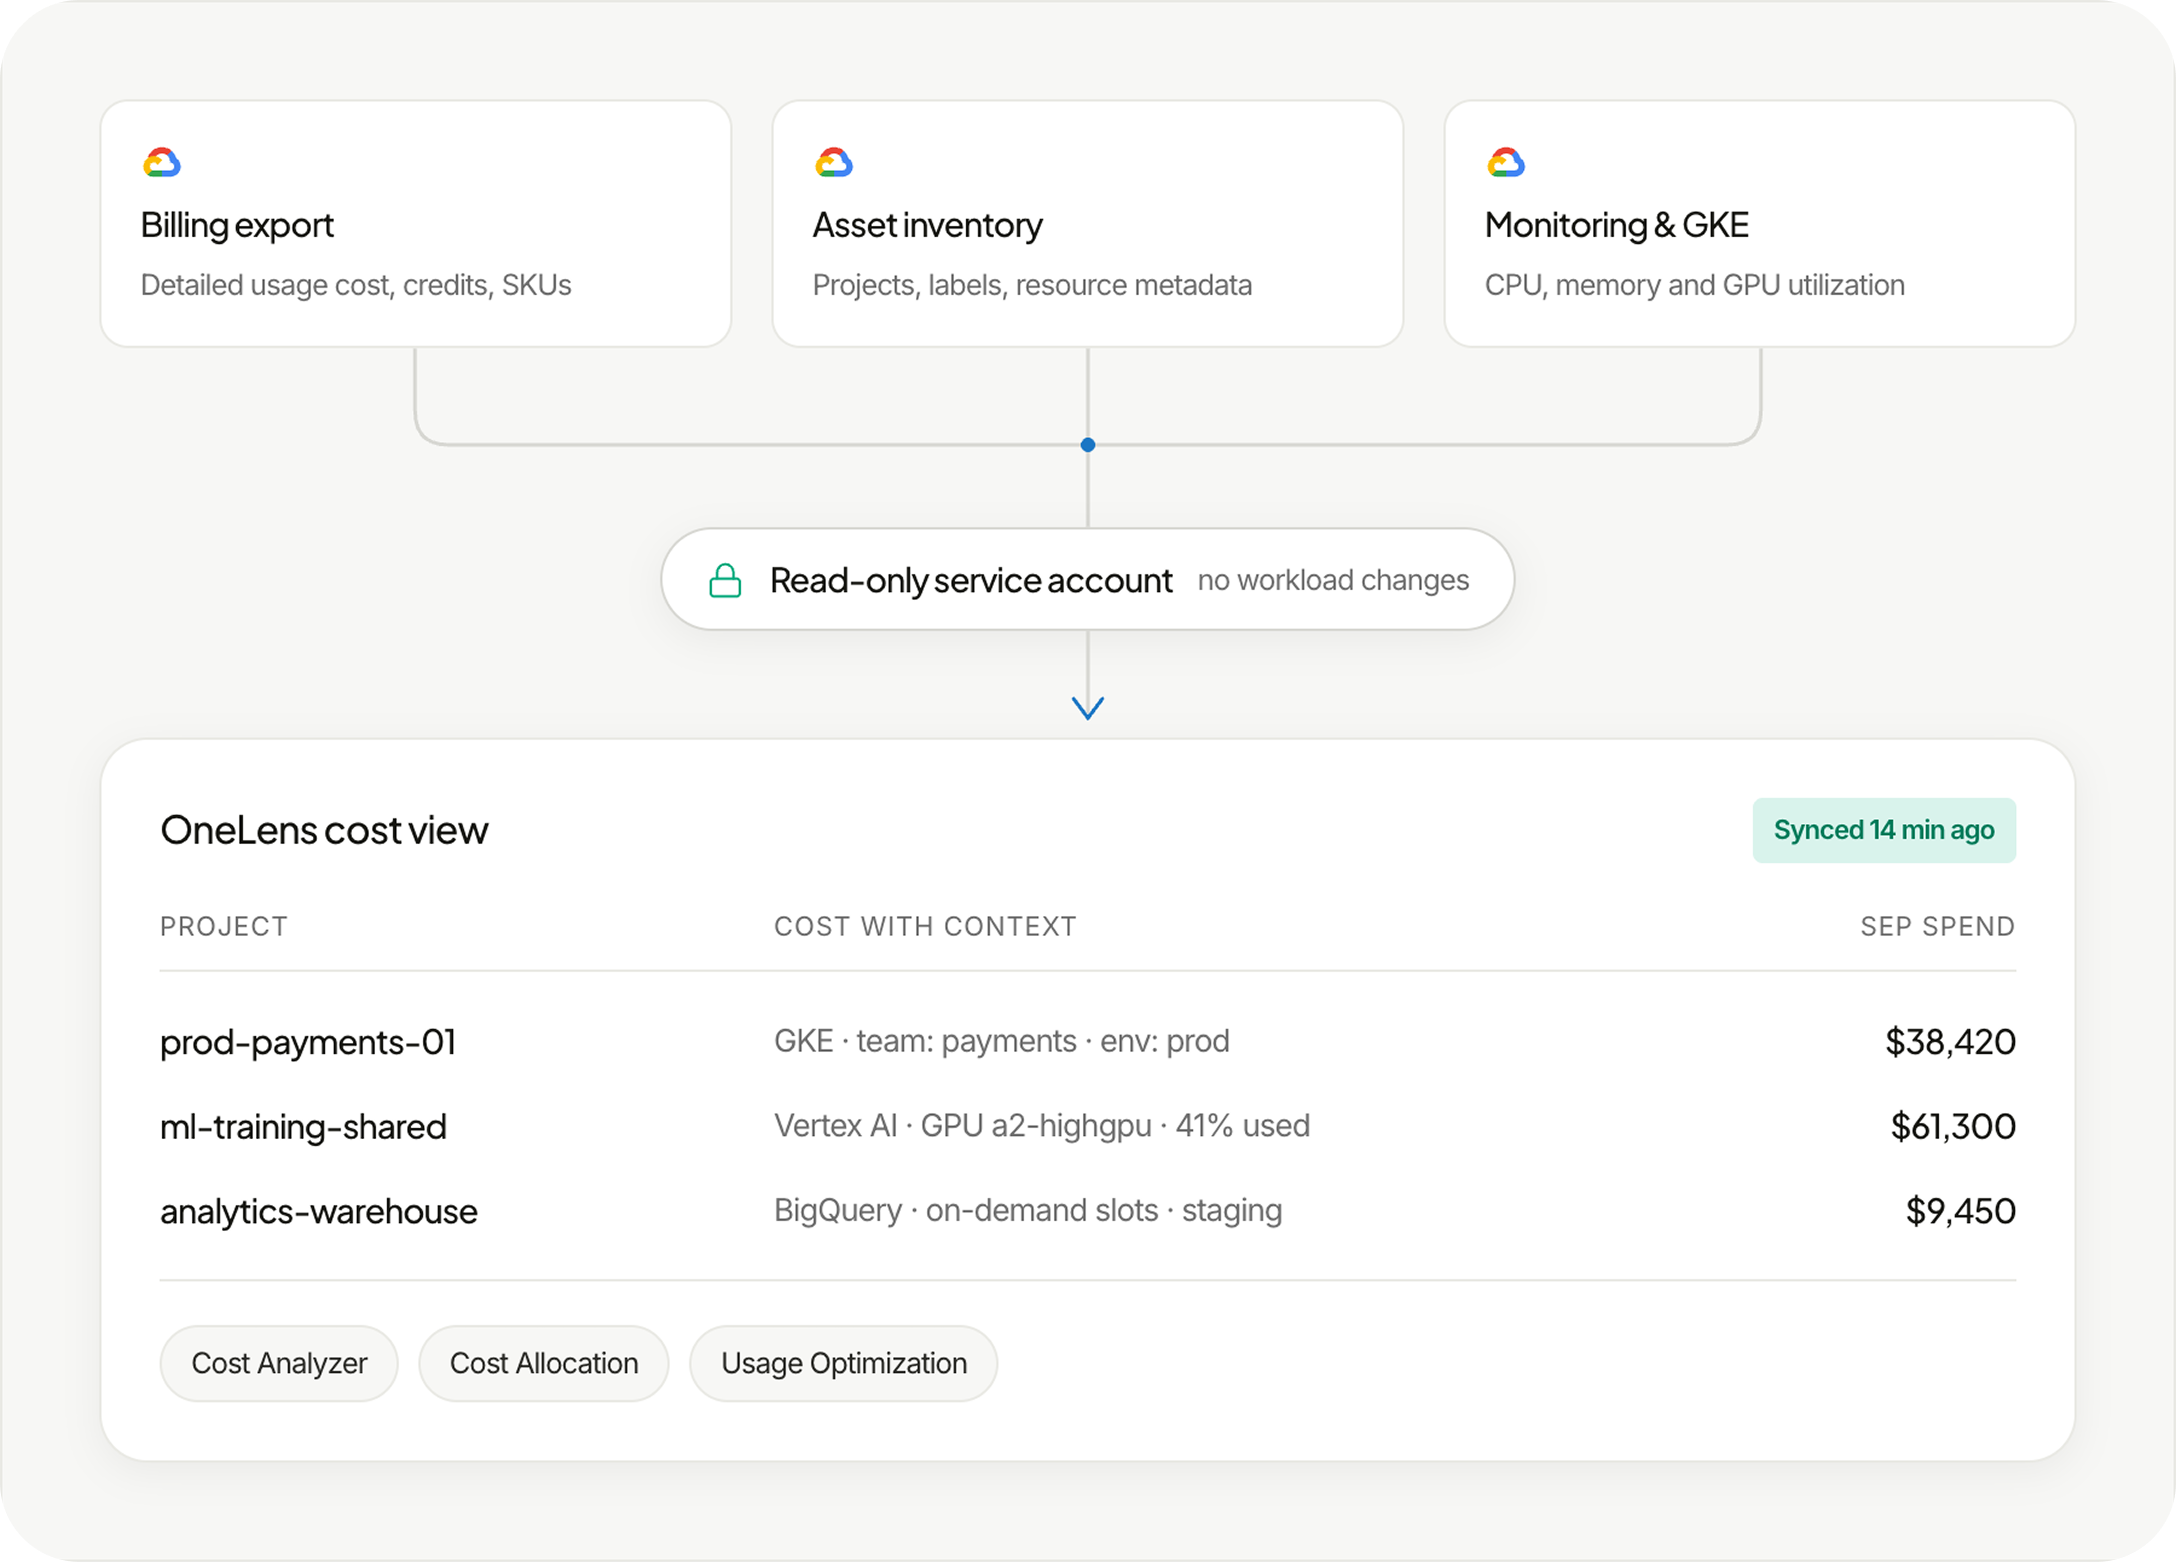Click 'GKE · team: payments · env: prod' context
This screenshot has width=2176, height=1562.
pyautogui.click(x=1002, y=1041)
